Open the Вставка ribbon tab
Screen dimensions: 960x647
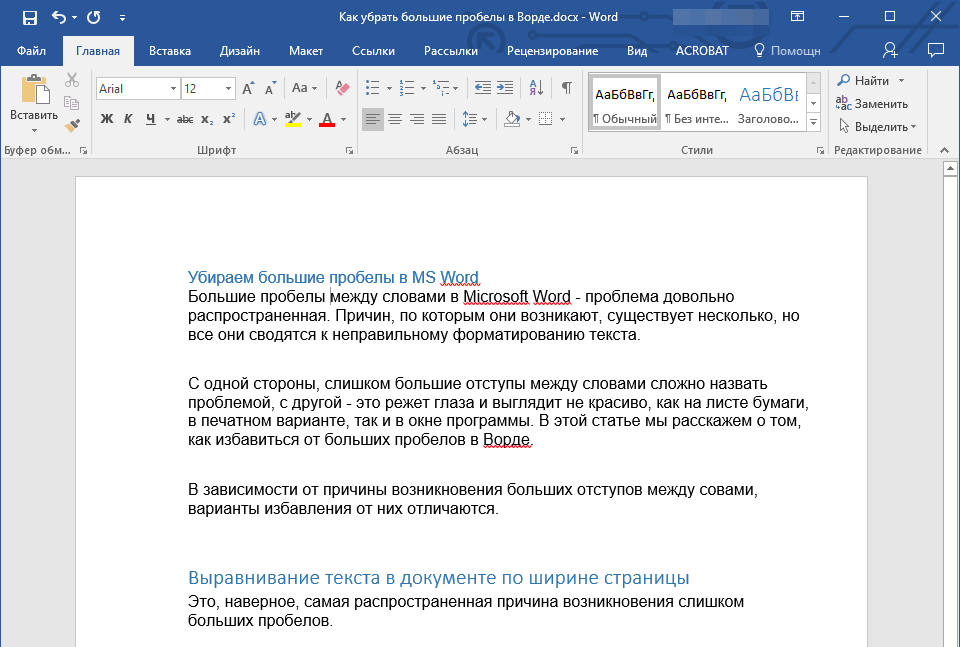pos(170,51)
